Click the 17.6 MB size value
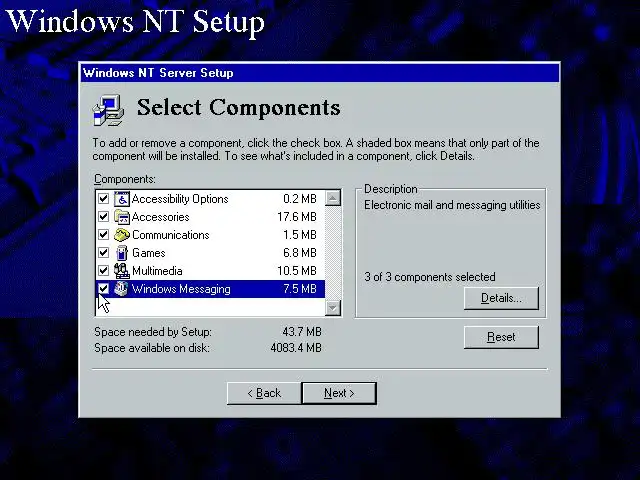640x480 pixels. pyautogui.click(x=297, y=217)
